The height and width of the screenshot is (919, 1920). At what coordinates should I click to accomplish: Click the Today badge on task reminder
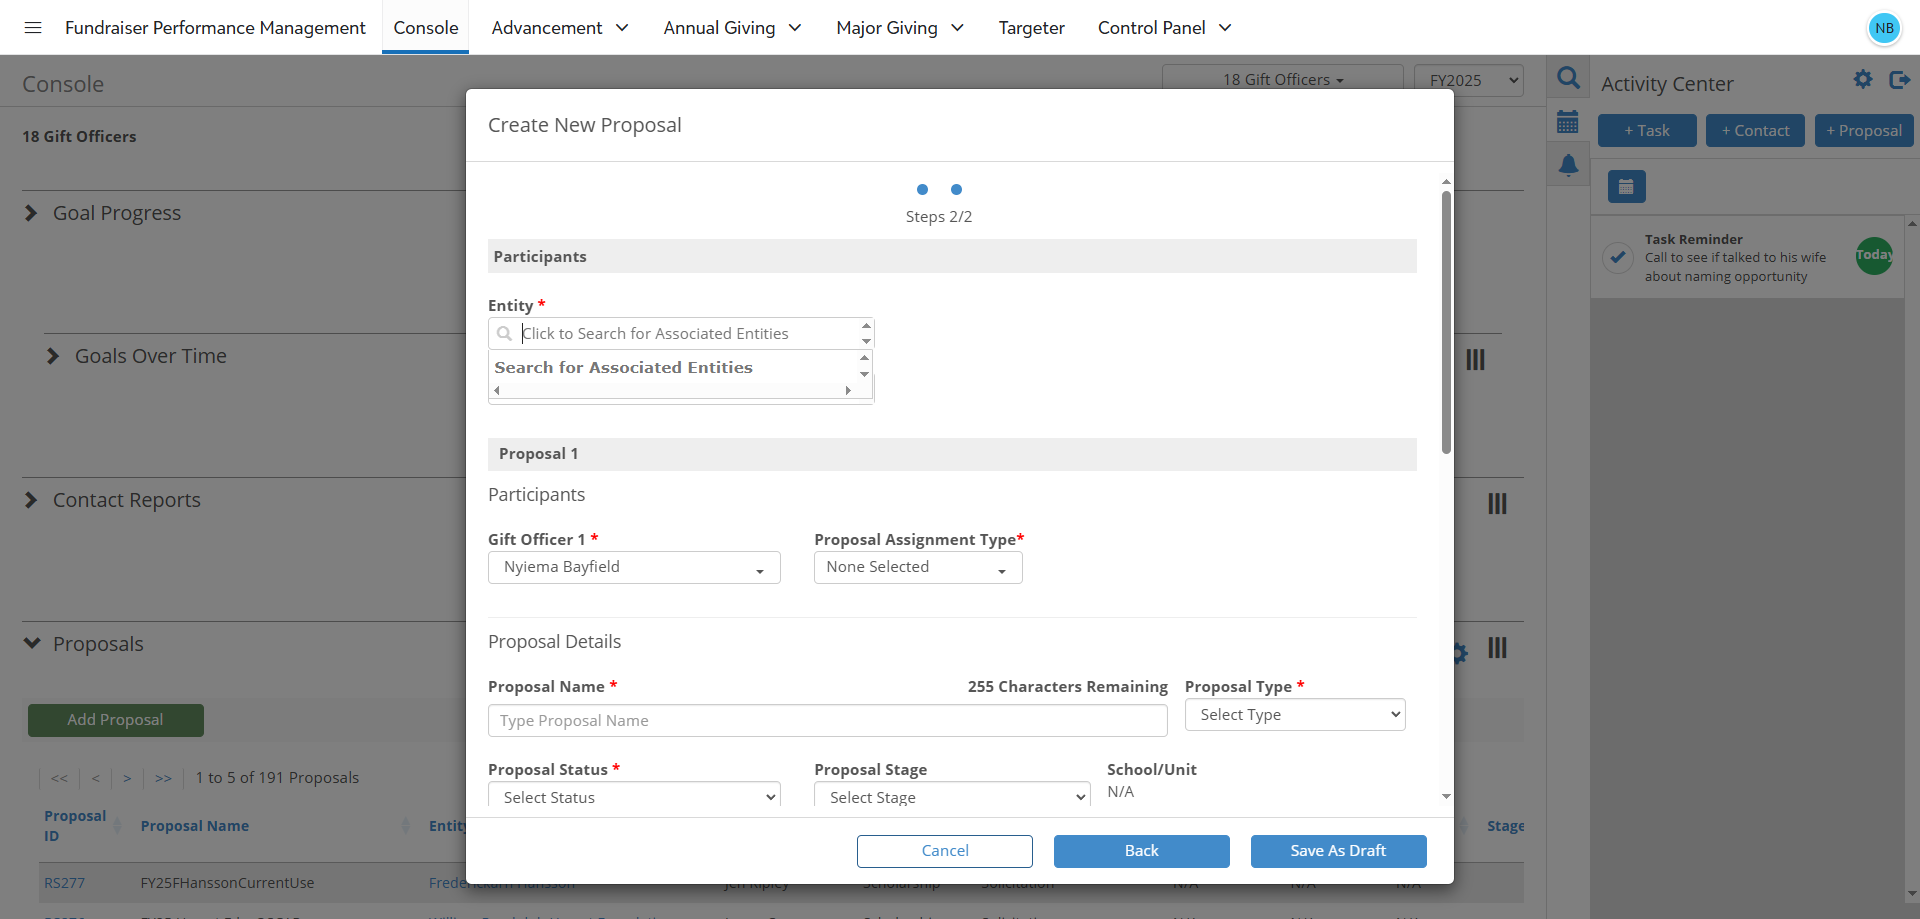pos(1874,255)
